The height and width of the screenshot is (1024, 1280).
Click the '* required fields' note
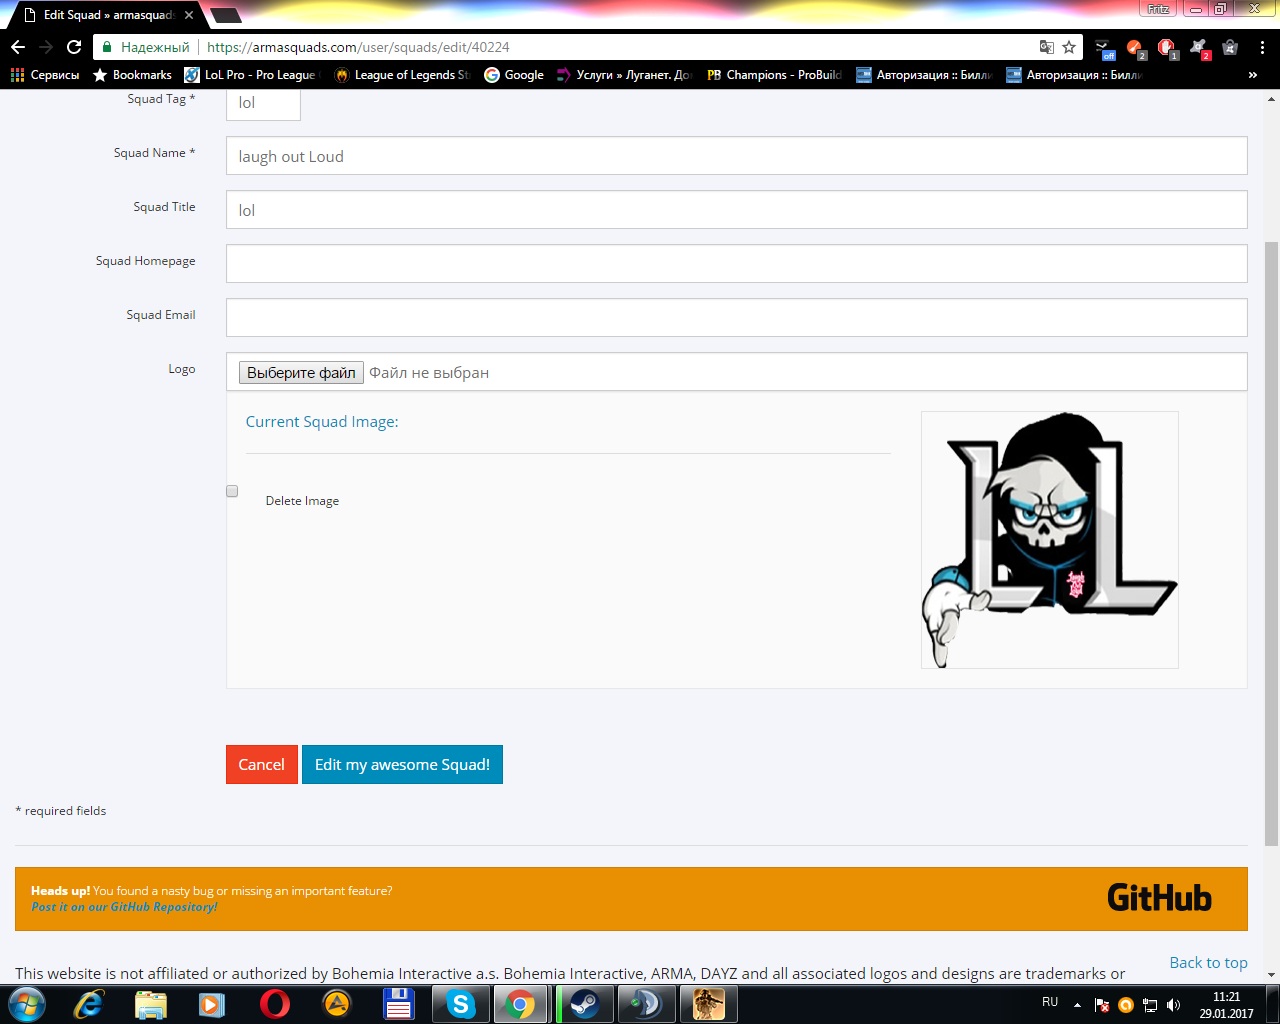(x=61, y=811)
